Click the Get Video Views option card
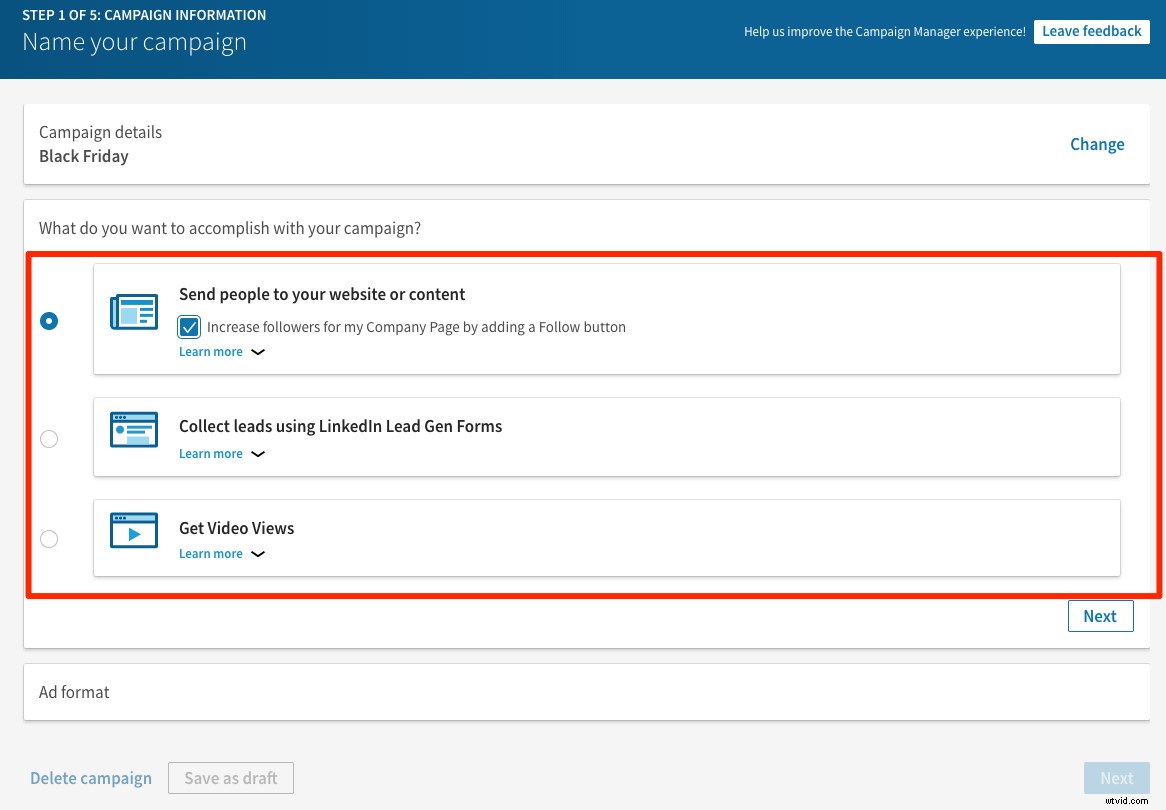The image size is (1166, 810). [x=606, y=538]
